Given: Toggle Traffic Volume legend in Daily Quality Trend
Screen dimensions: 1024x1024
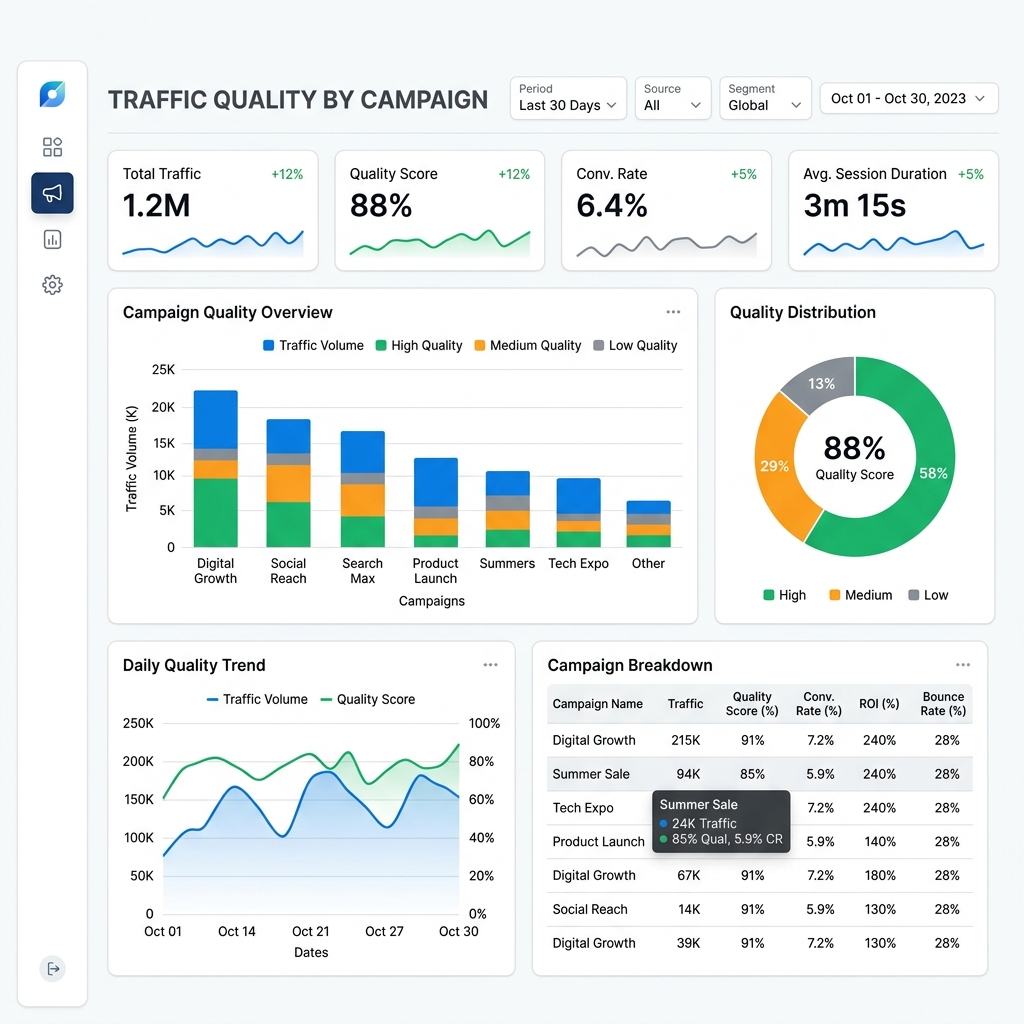Looking at the screenshot, I should point(257,699).
